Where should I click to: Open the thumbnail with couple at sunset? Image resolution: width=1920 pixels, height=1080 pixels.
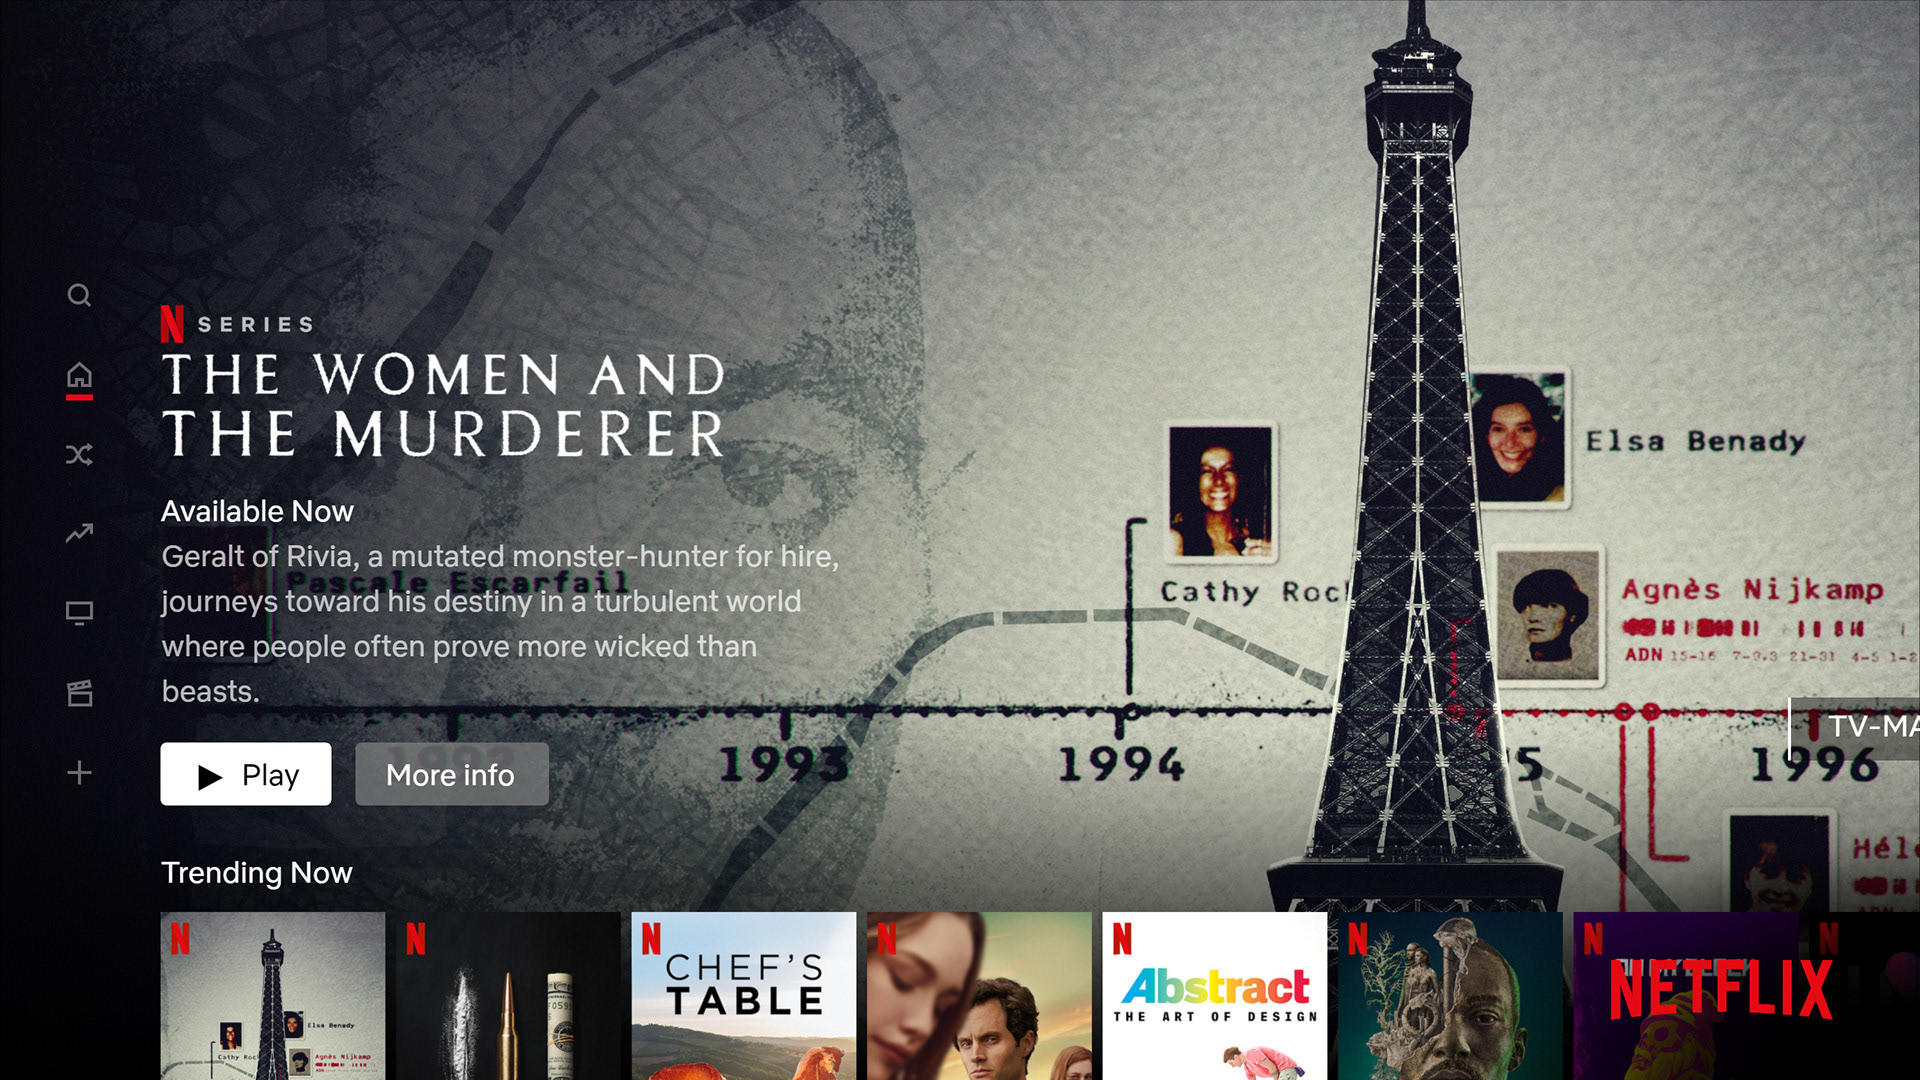click(x=980, y=996)
